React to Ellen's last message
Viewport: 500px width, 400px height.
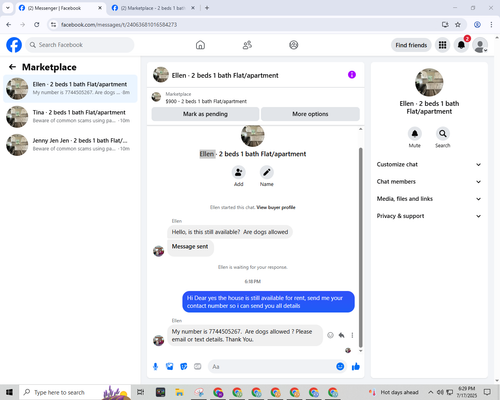click(330, 335)
